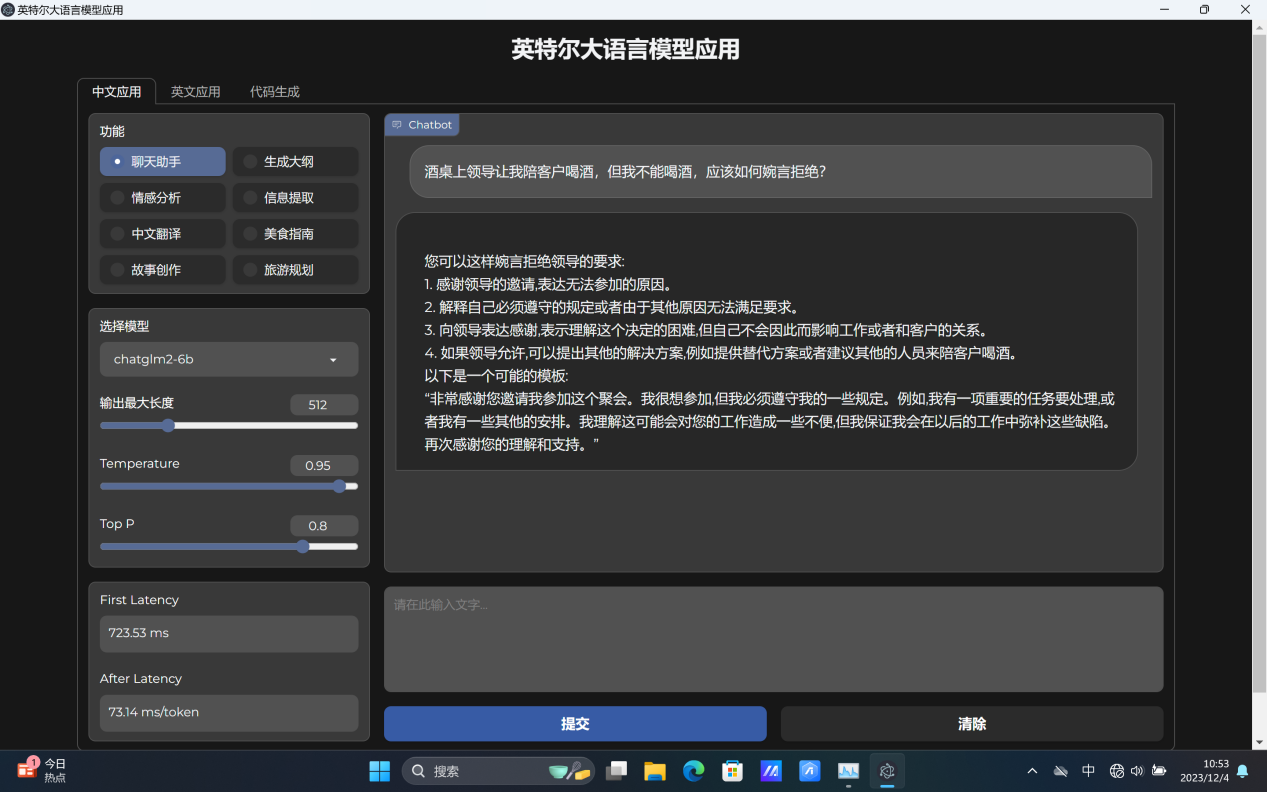Click the Chatbot label chat icon
Image resolution: width=1267 pixels, height=792 pixels.
tap(397, 125)
